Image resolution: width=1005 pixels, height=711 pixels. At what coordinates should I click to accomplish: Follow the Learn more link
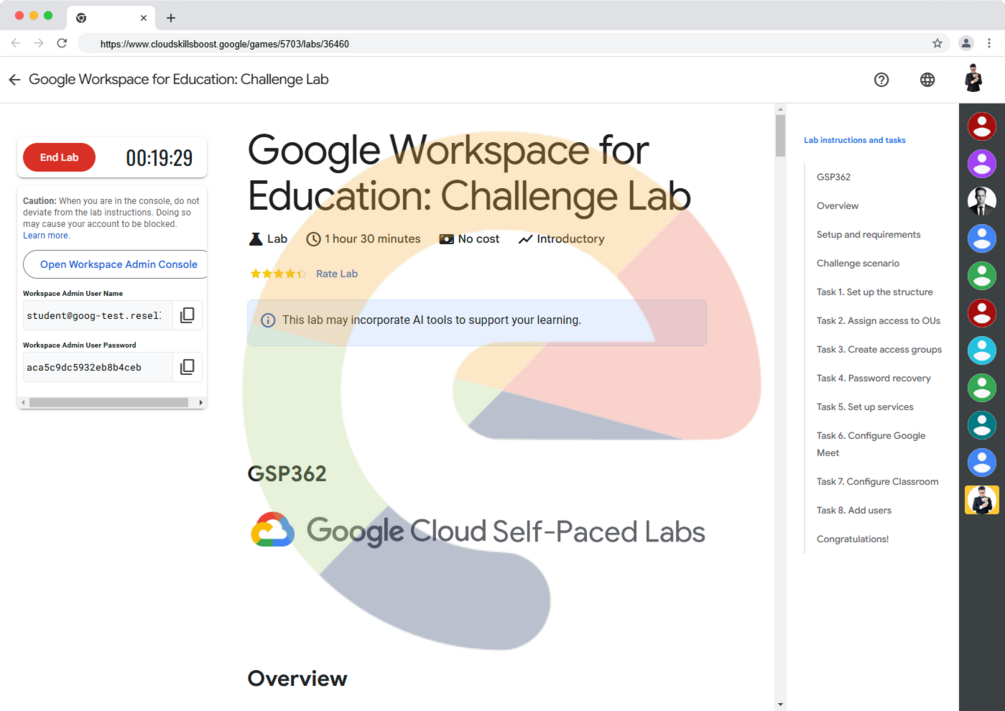(46, 235)
